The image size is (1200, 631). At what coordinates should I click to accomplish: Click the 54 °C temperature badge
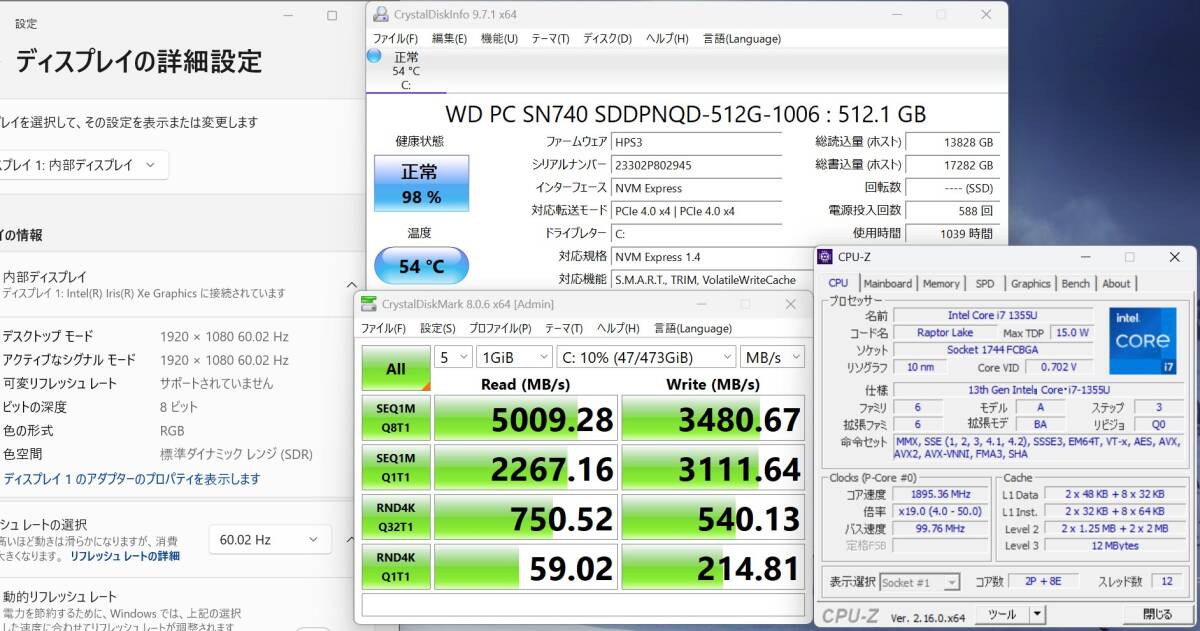[420, 264]
